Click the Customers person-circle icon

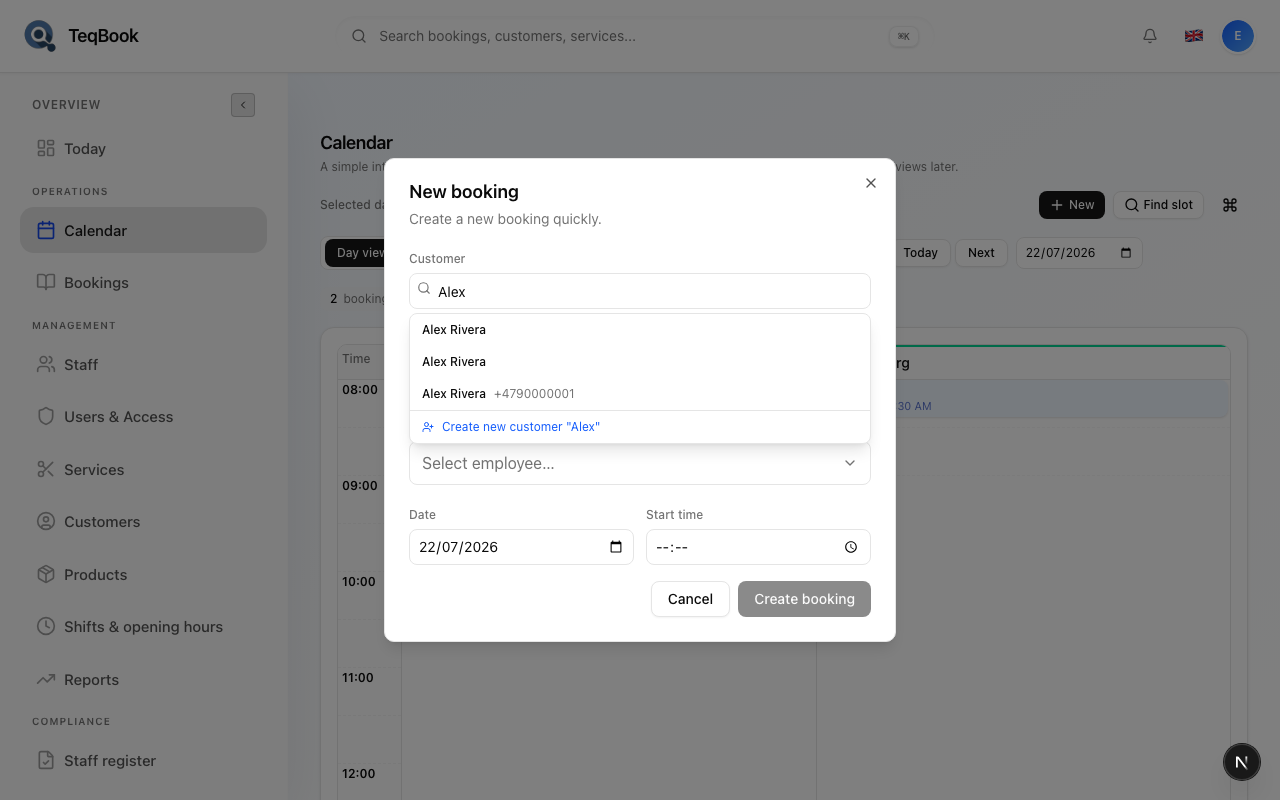pyautogui.click(x=46, y=521)
